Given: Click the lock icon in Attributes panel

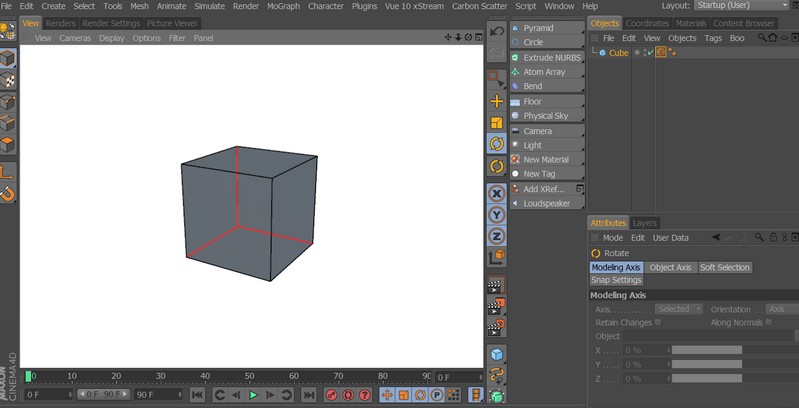Looking at the screenshot, I should click(x=773, y=237).
